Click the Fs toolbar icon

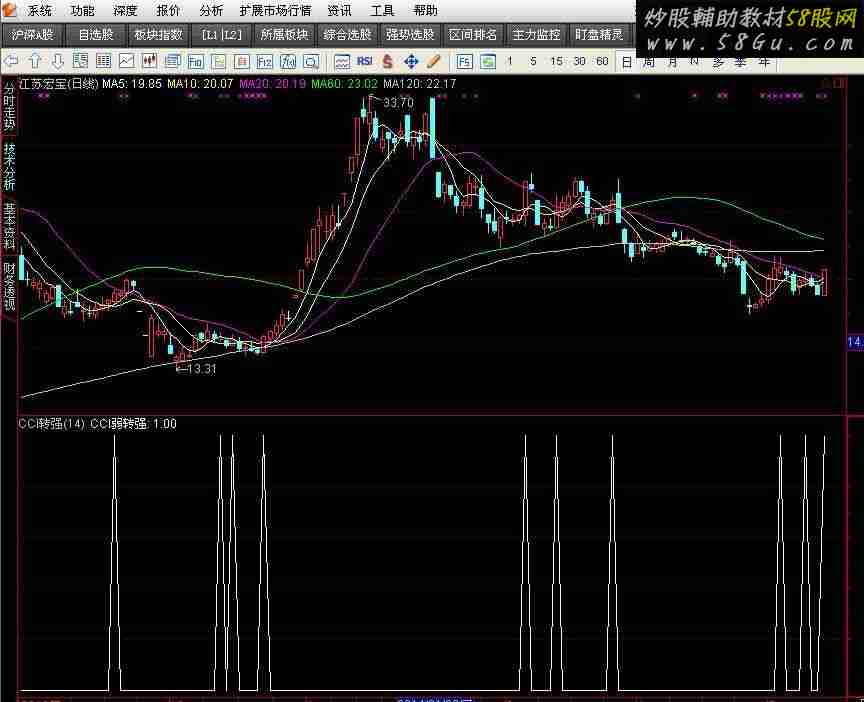pos(465,62)
